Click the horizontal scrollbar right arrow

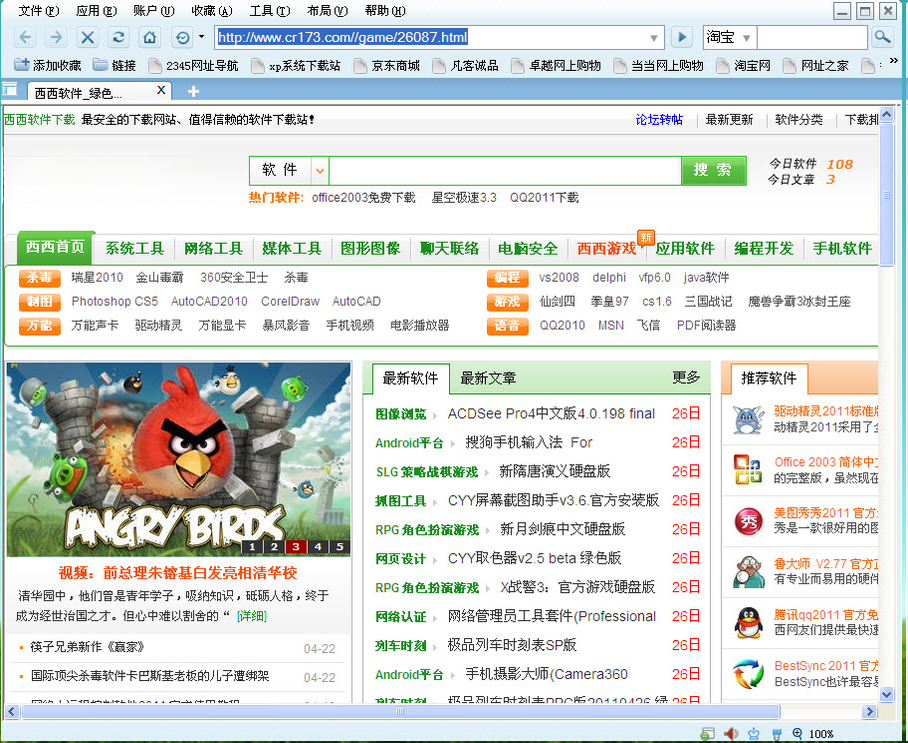pyautogui.click(x=869, y=711)
